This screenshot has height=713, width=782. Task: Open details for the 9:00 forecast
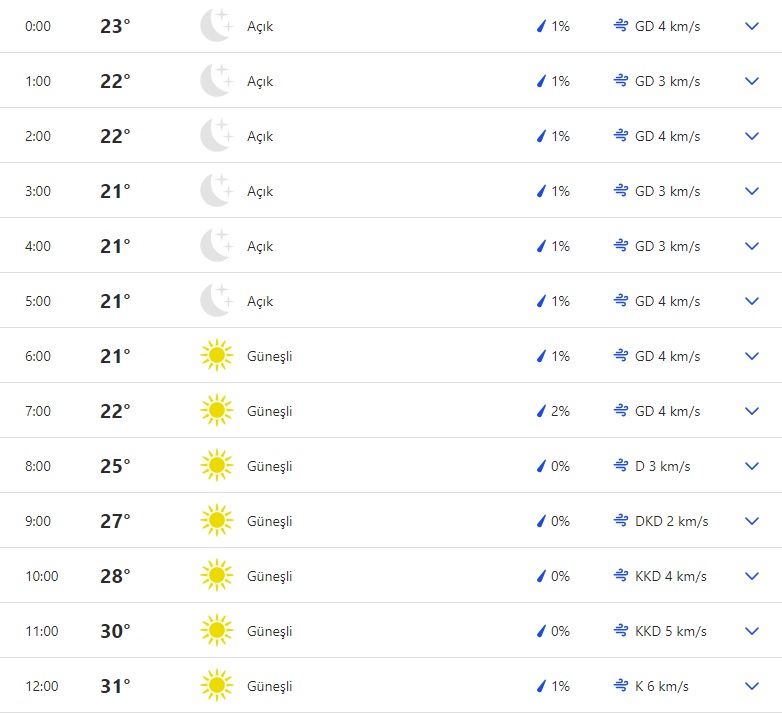click(x=752, y=521)
